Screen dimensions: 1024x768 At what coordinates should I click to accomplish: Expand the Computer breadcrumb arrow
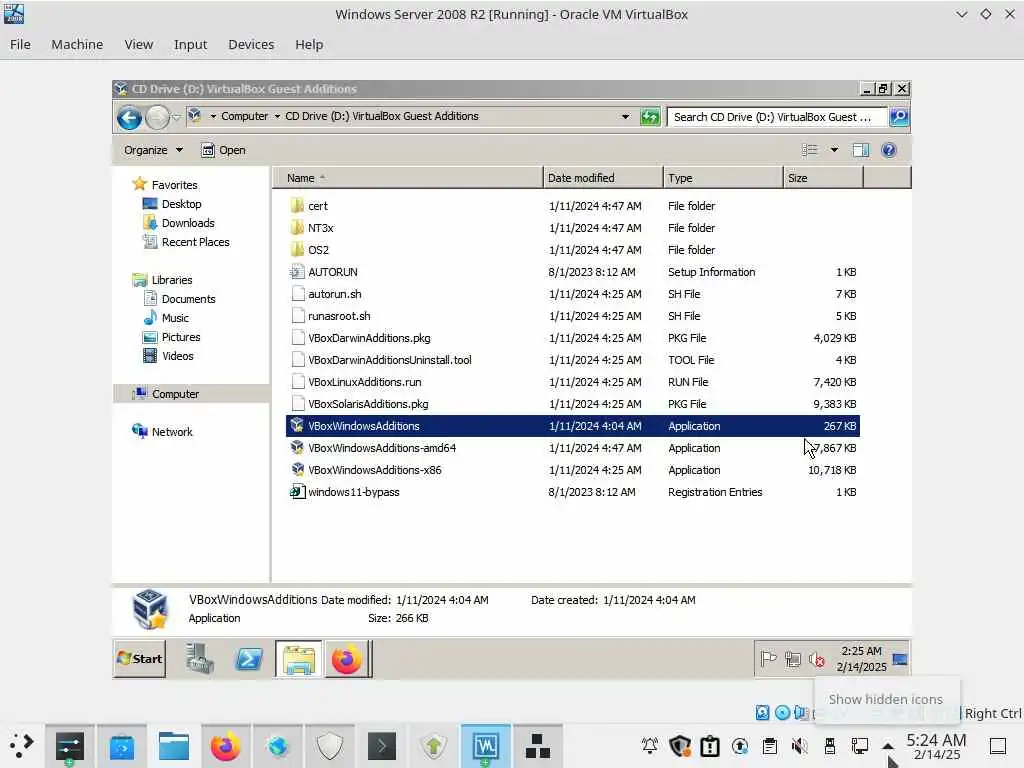[277, 116]
